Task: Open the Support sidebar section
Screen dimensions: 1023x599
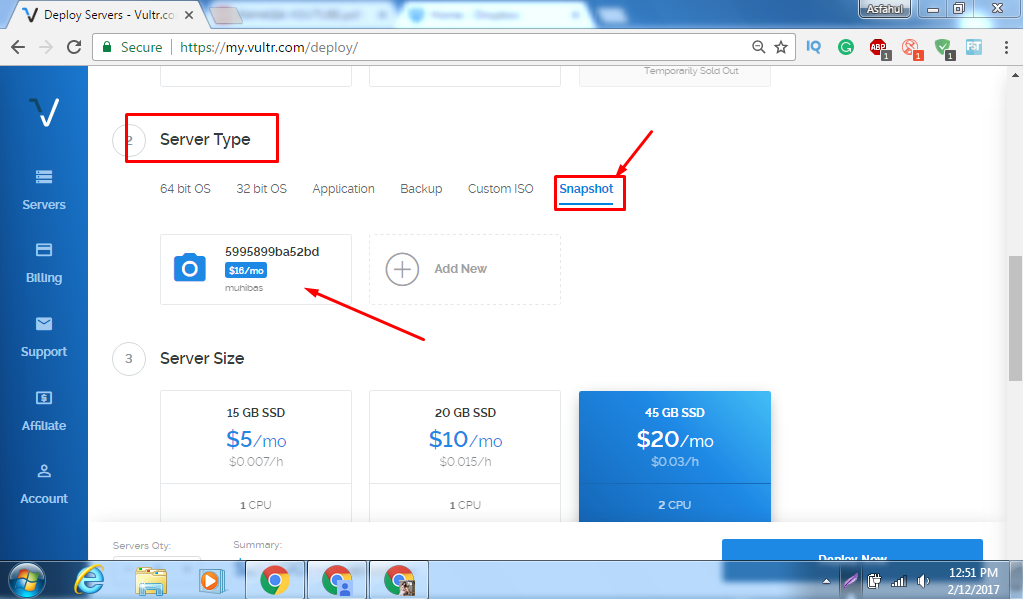Action: pos(44,337)
